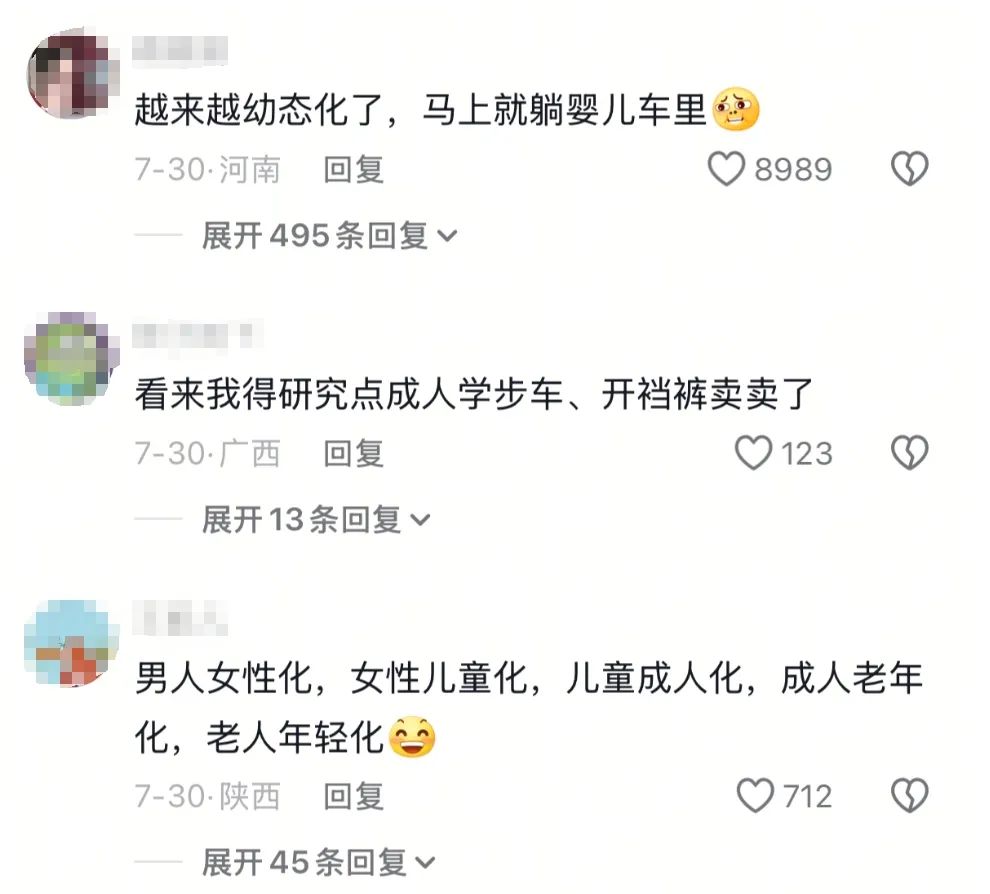Screen dimensions: 990x894
Task: Expand 13 replies under second comment
Action: coord(316,520)
